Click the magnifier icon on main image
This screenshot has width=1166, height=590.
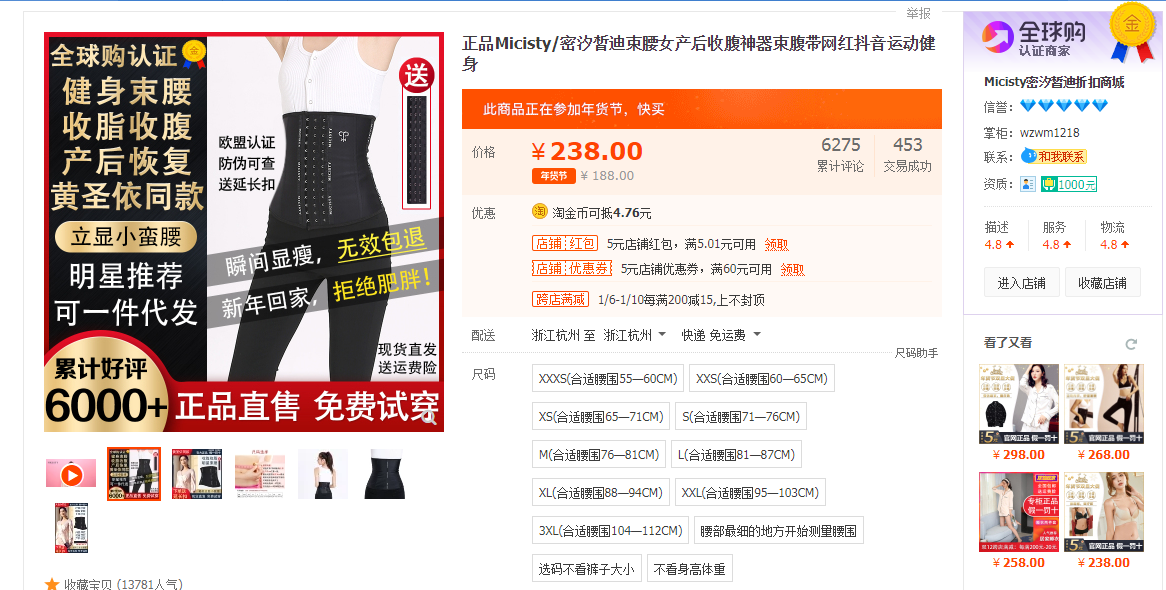[428, 417]
